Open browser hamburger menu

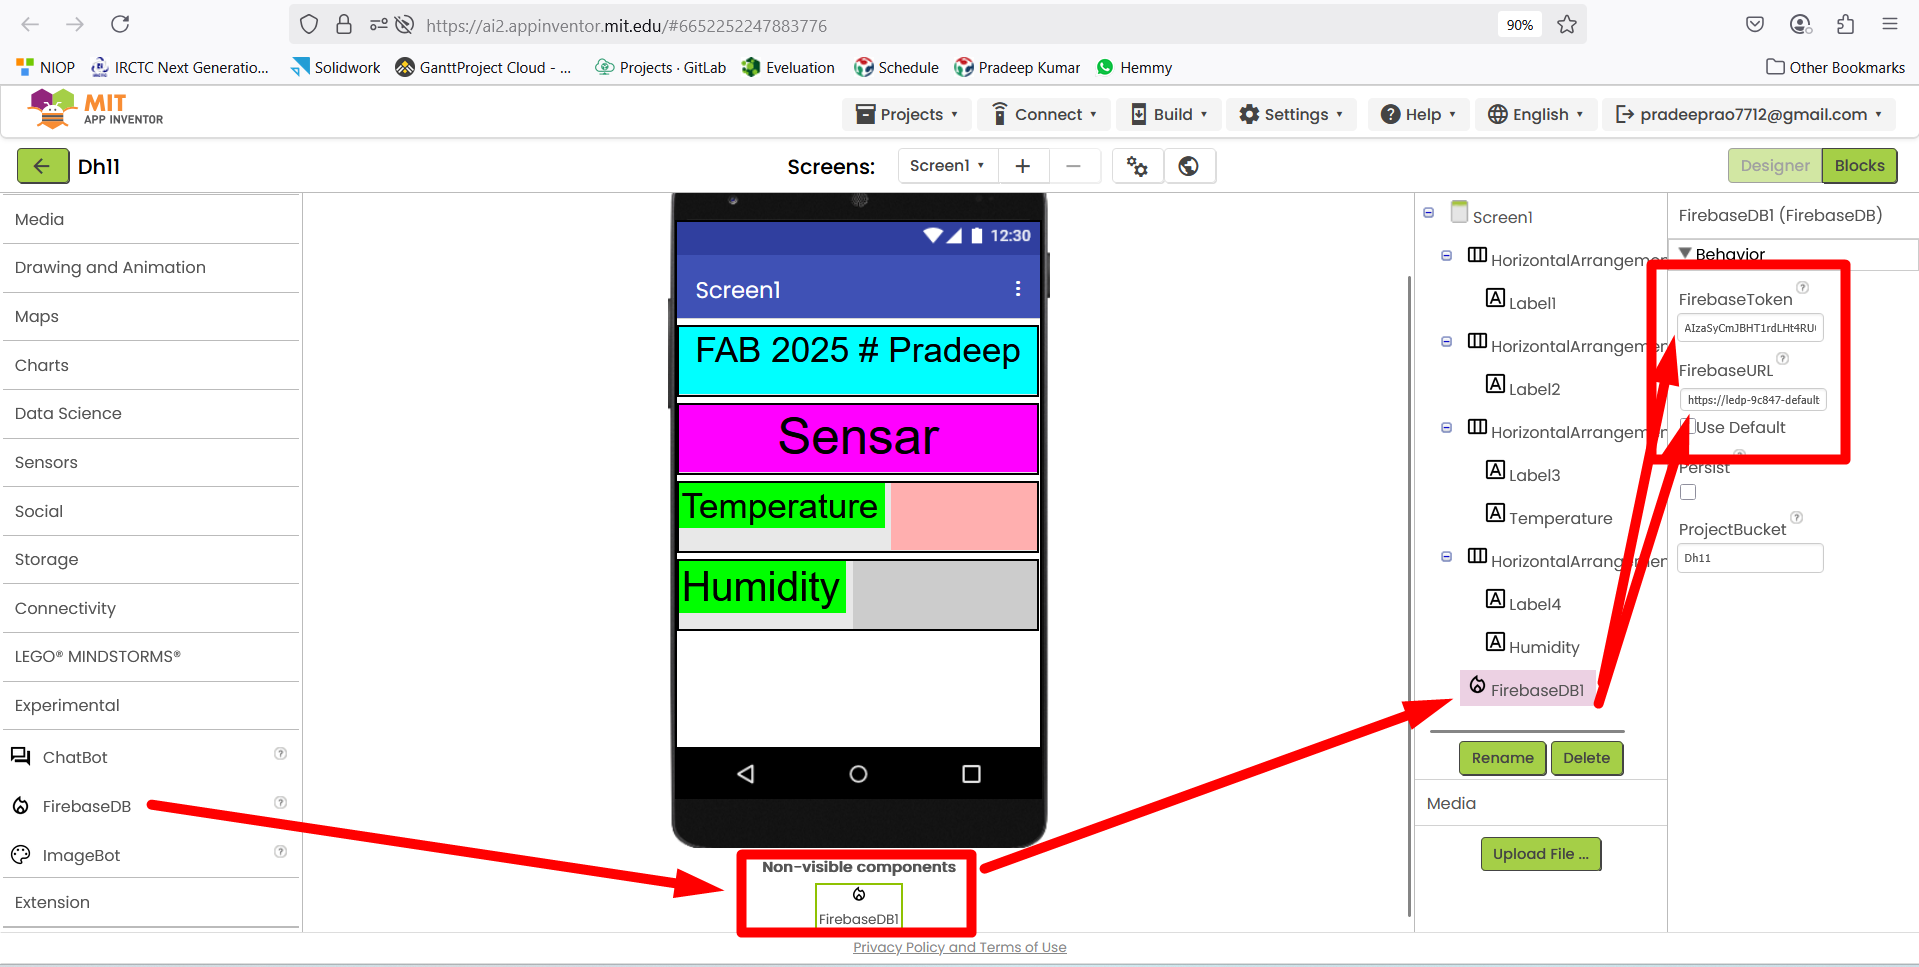pos(1890,24)
